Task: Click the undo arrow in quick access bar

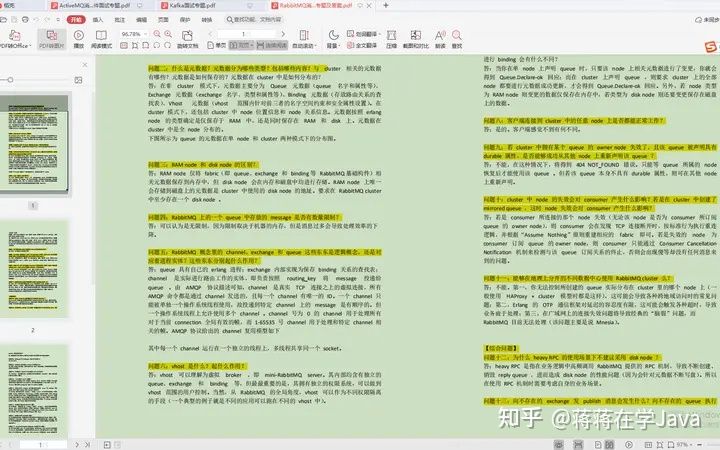Action: [36, 20]
